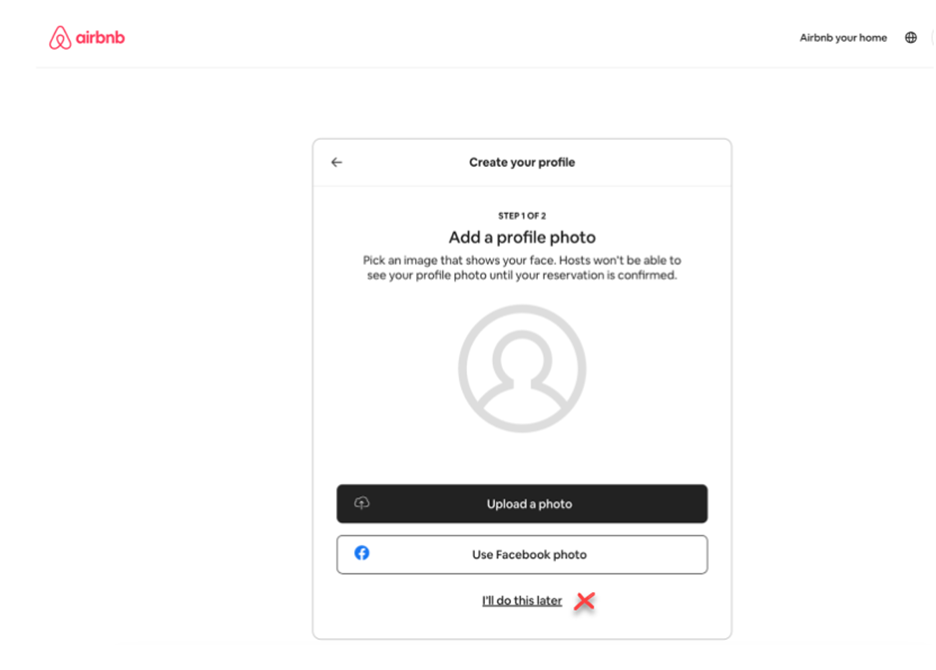Click the cloud upload icon
The height and width of the screenshot is (670, 936).
(362, 503)
